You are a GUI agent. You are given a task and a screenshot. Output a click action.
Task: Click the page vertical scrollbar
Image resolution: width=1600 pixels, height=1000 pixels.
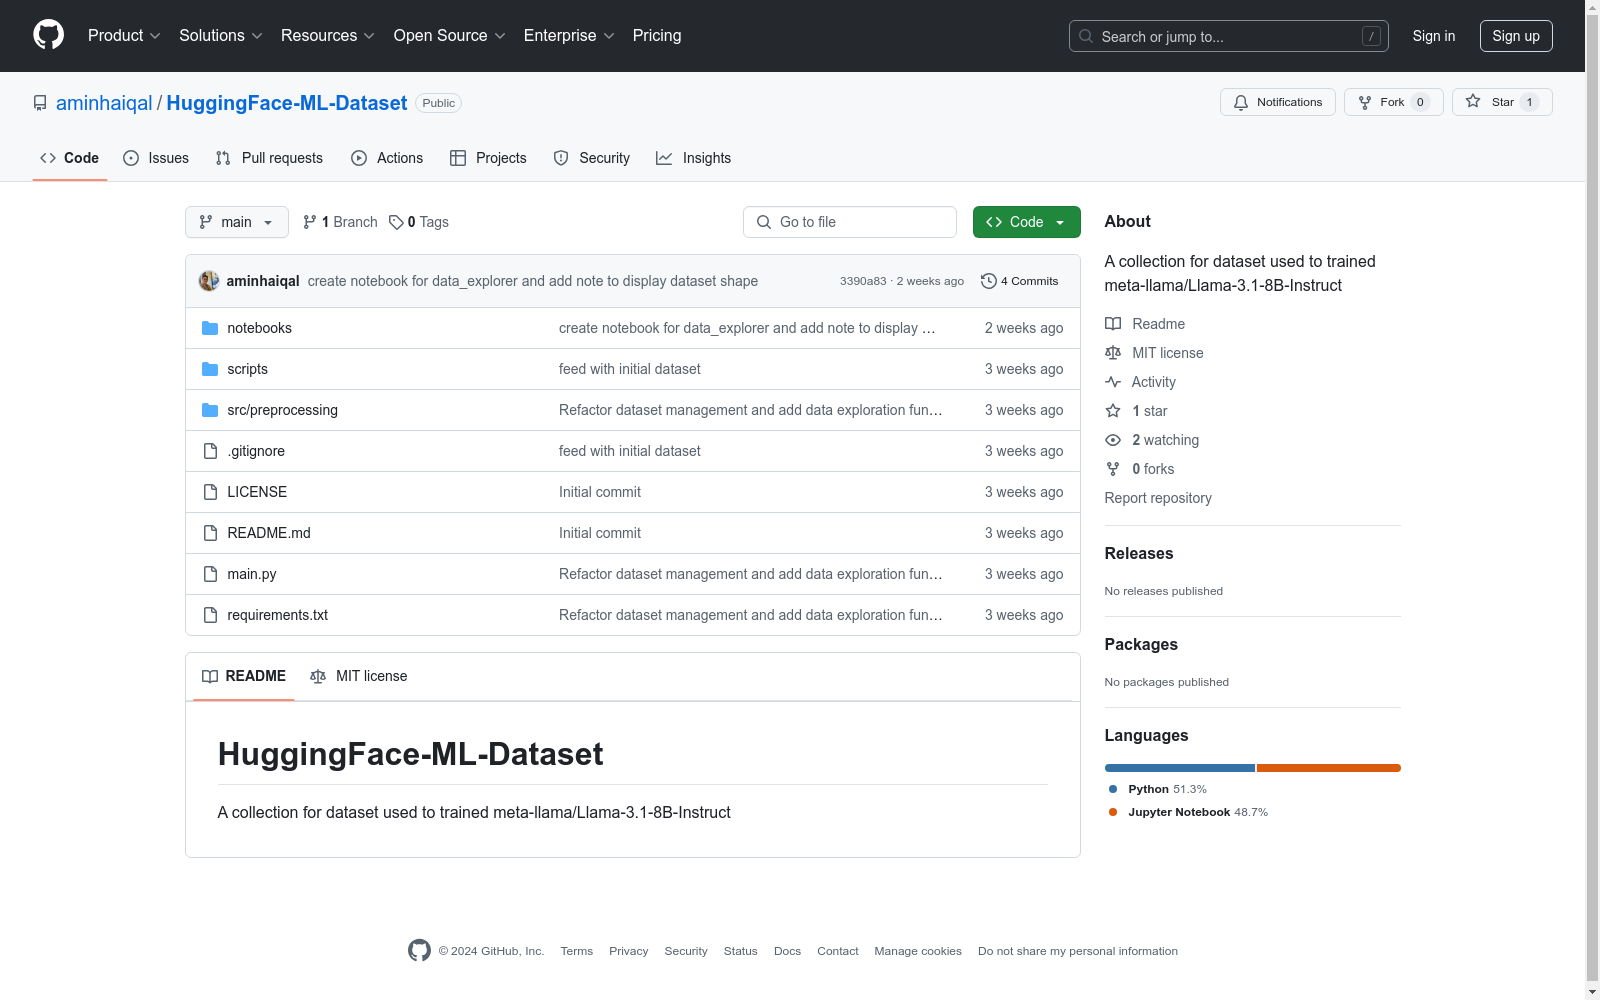(x=1592, y=500)
